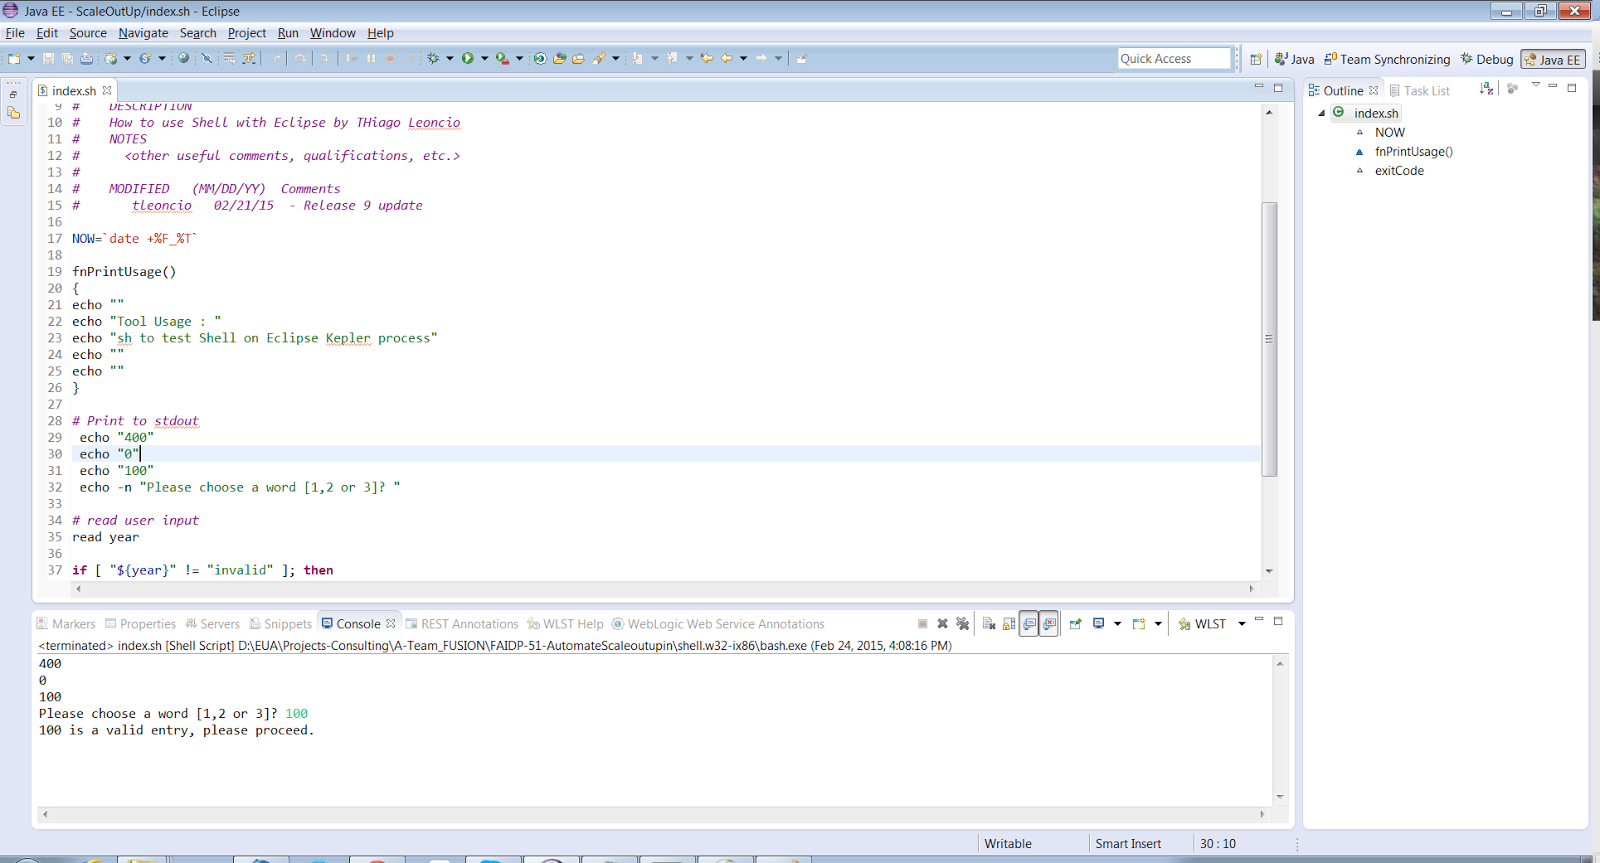Switch to the REST Annotations tab
Viewport: 1600px width, 863px height.
point(462,623)
